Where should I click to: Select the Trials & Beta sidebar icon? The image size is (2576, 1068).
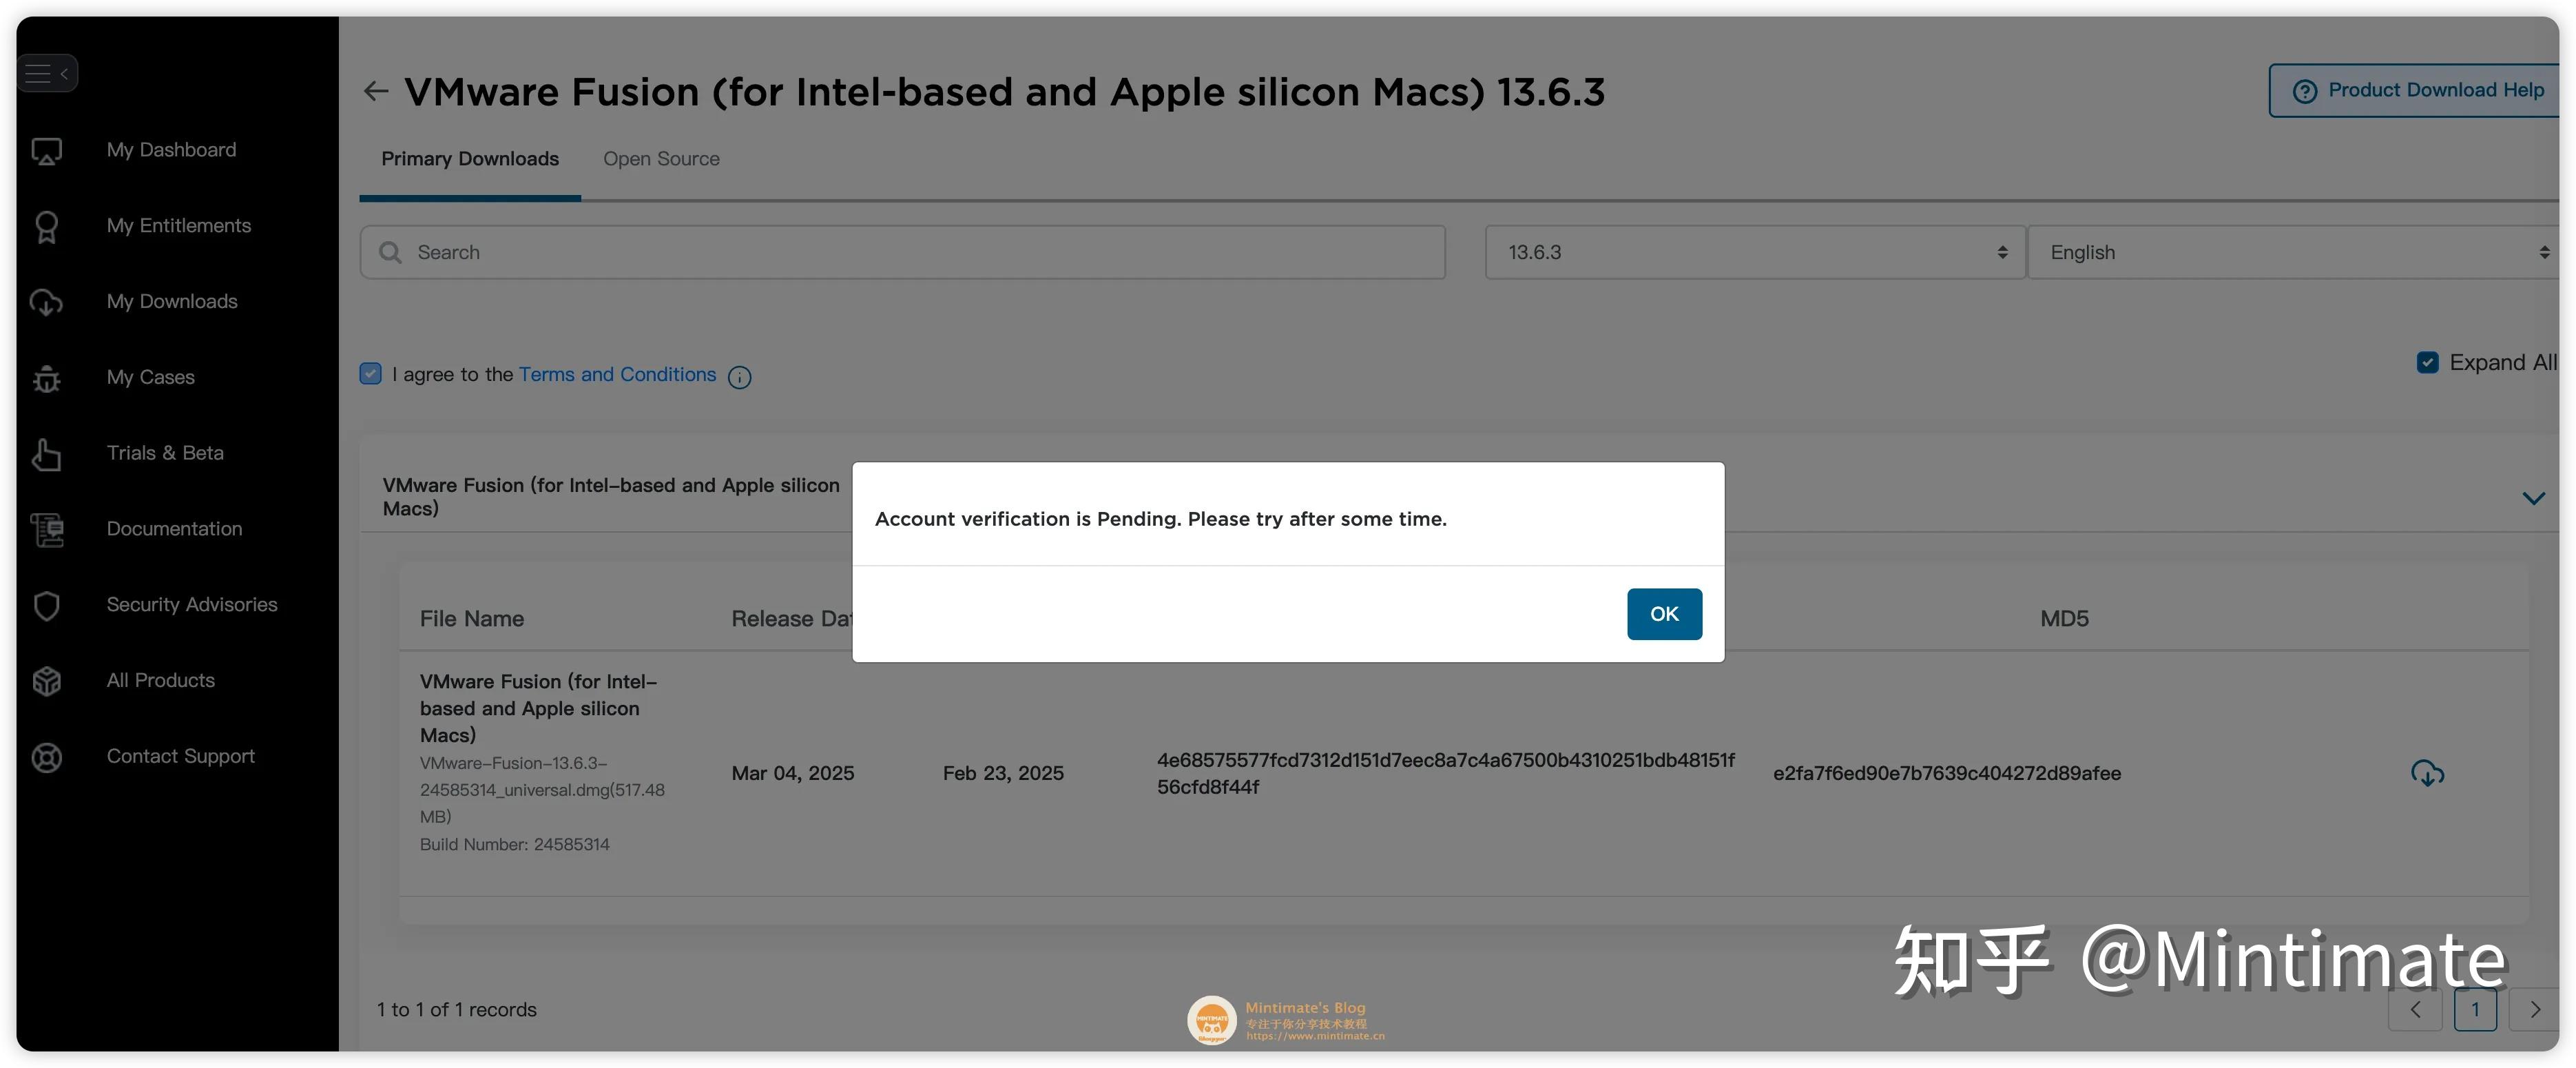[x=47, y=453]
